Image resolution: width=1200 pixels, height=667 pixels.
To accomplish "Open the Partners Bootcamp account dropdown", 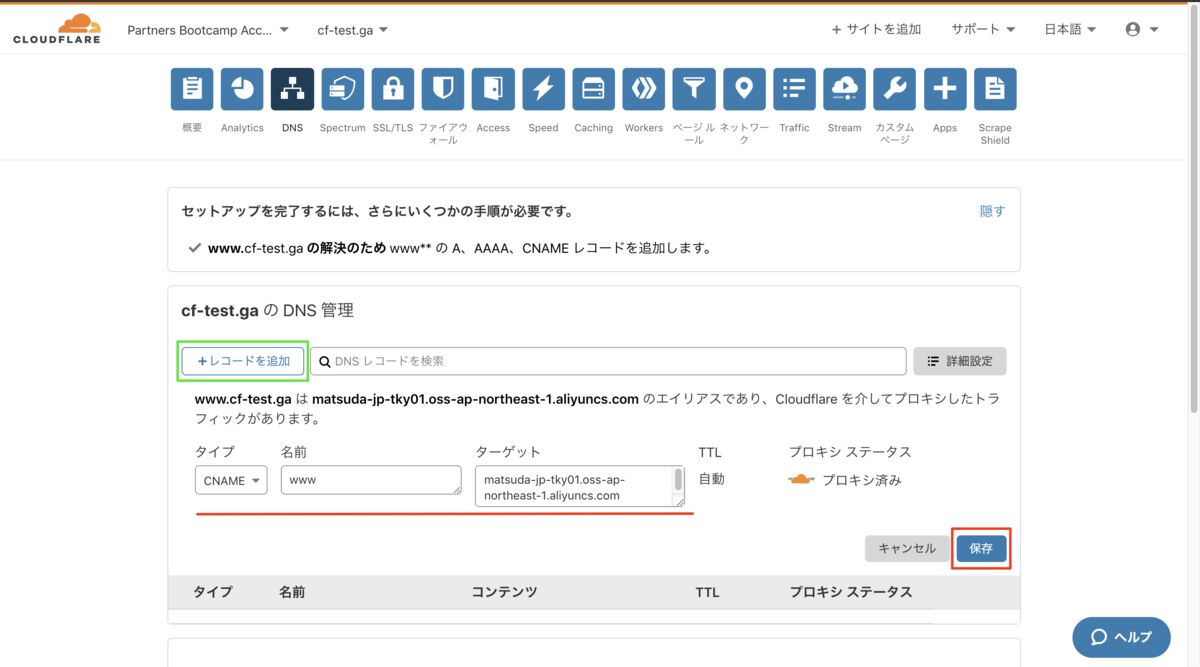I will click(x=208, y=30).
